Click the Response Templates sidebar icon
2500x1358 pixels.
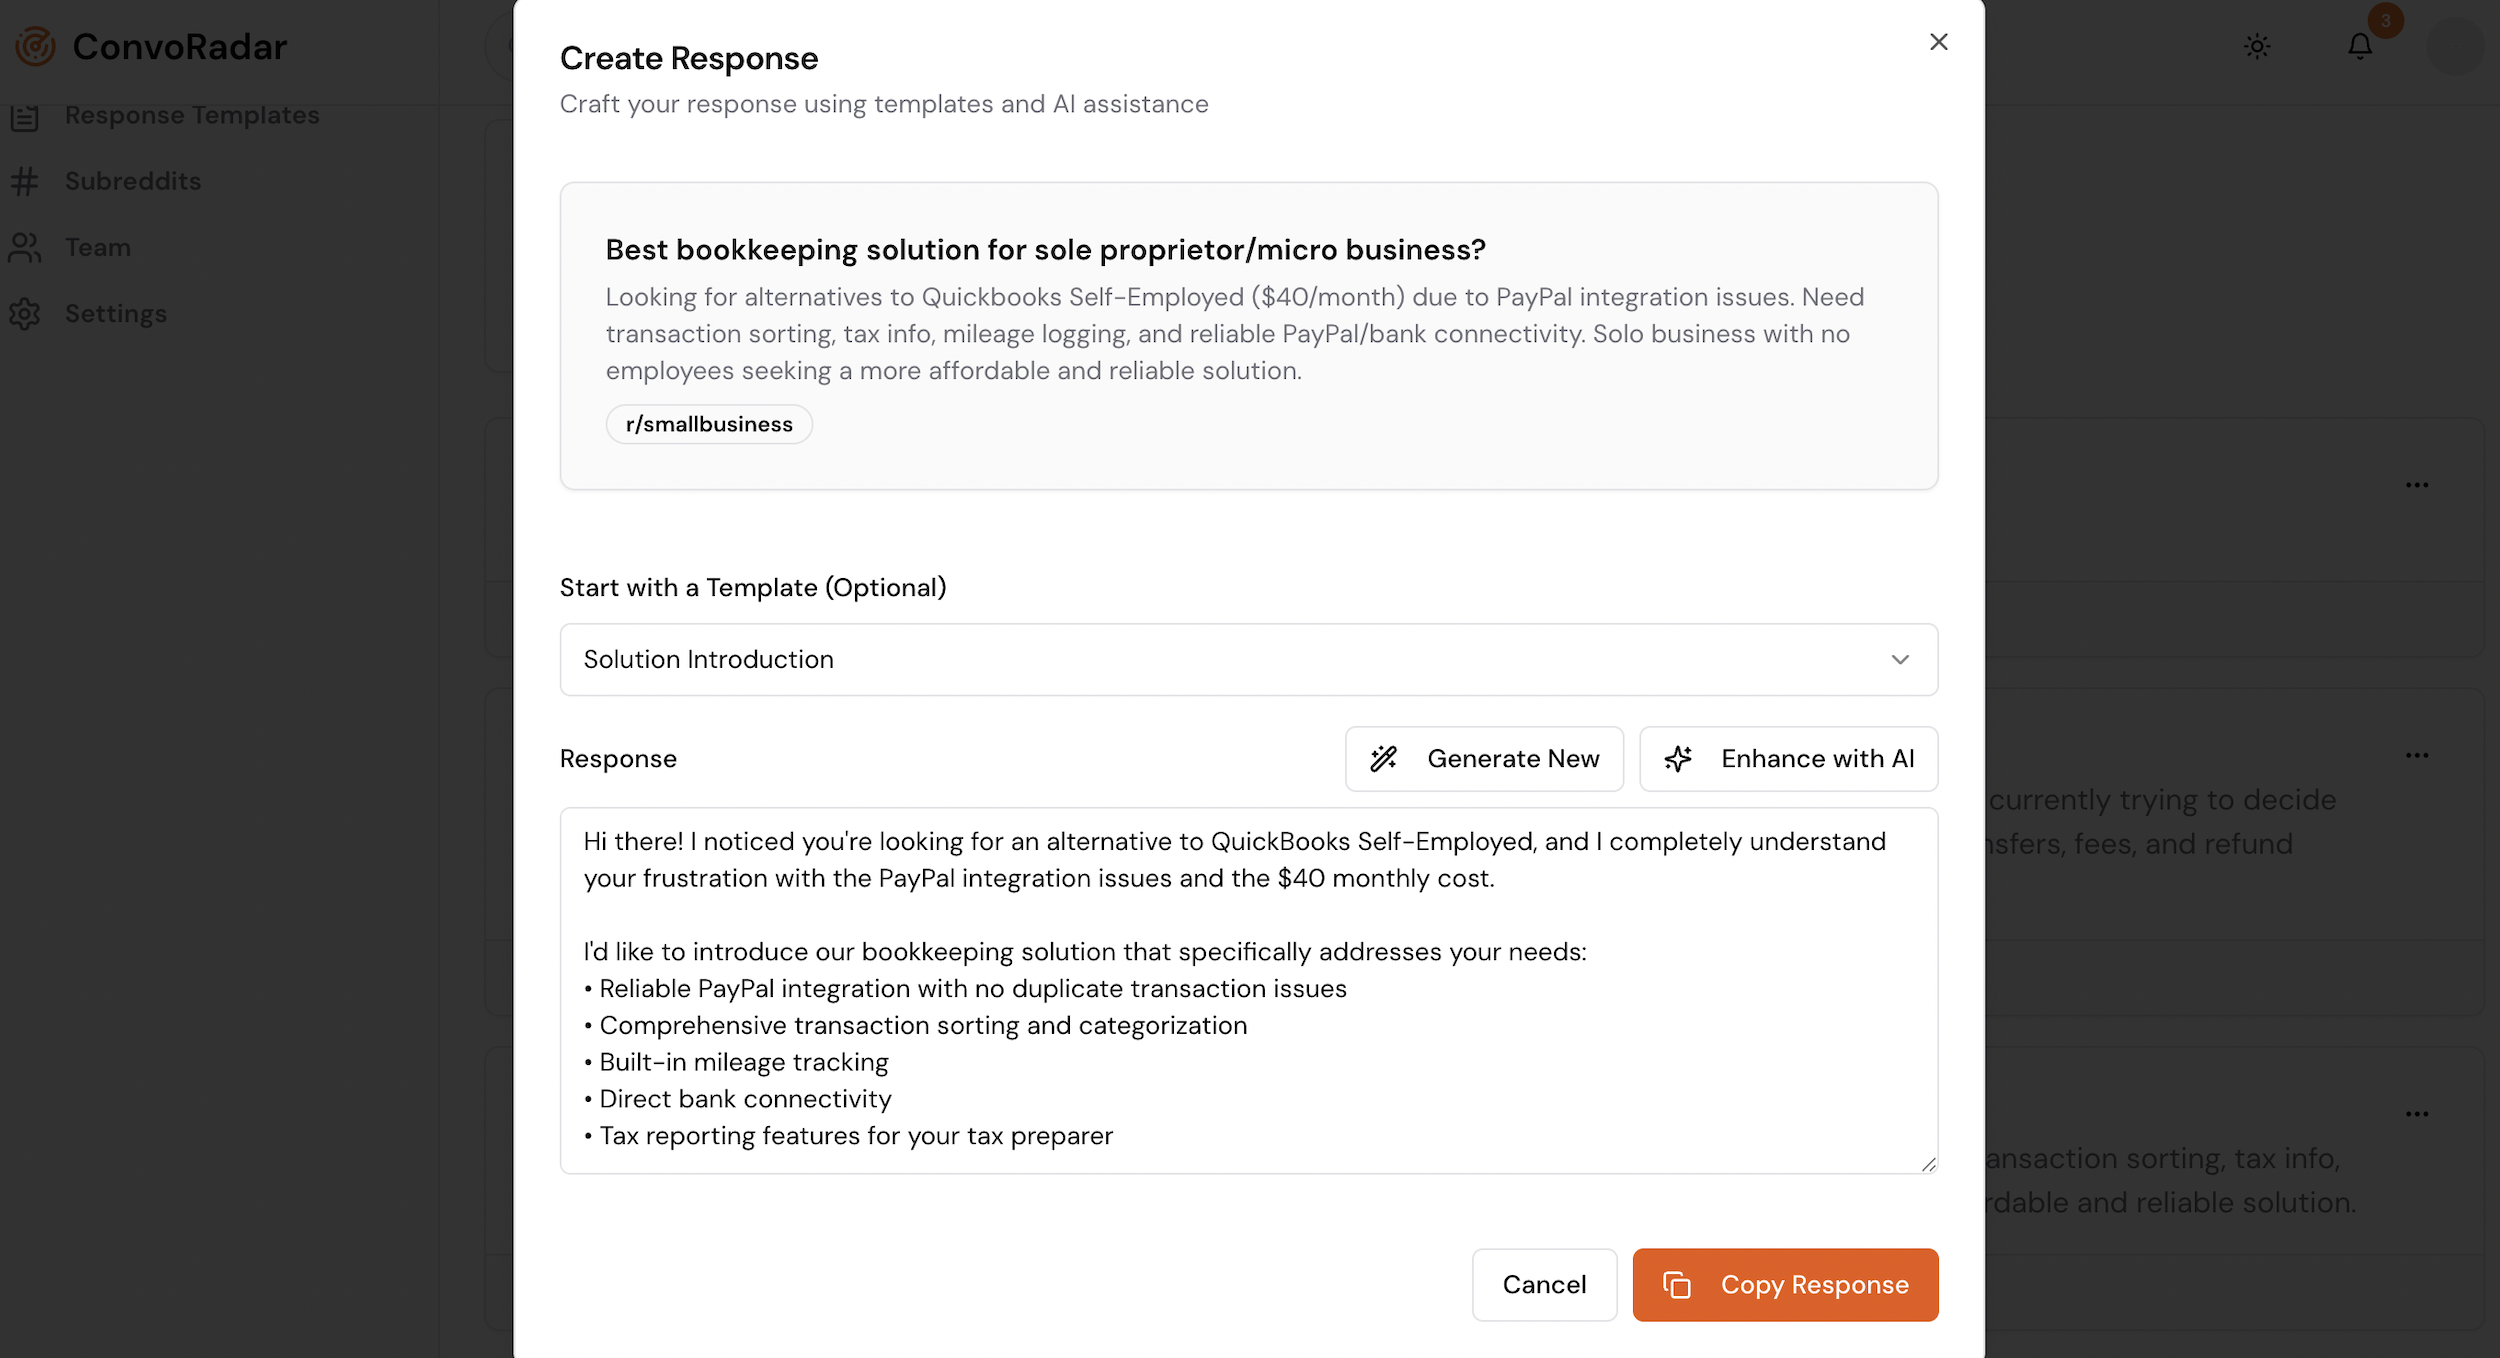pos(25,117)
